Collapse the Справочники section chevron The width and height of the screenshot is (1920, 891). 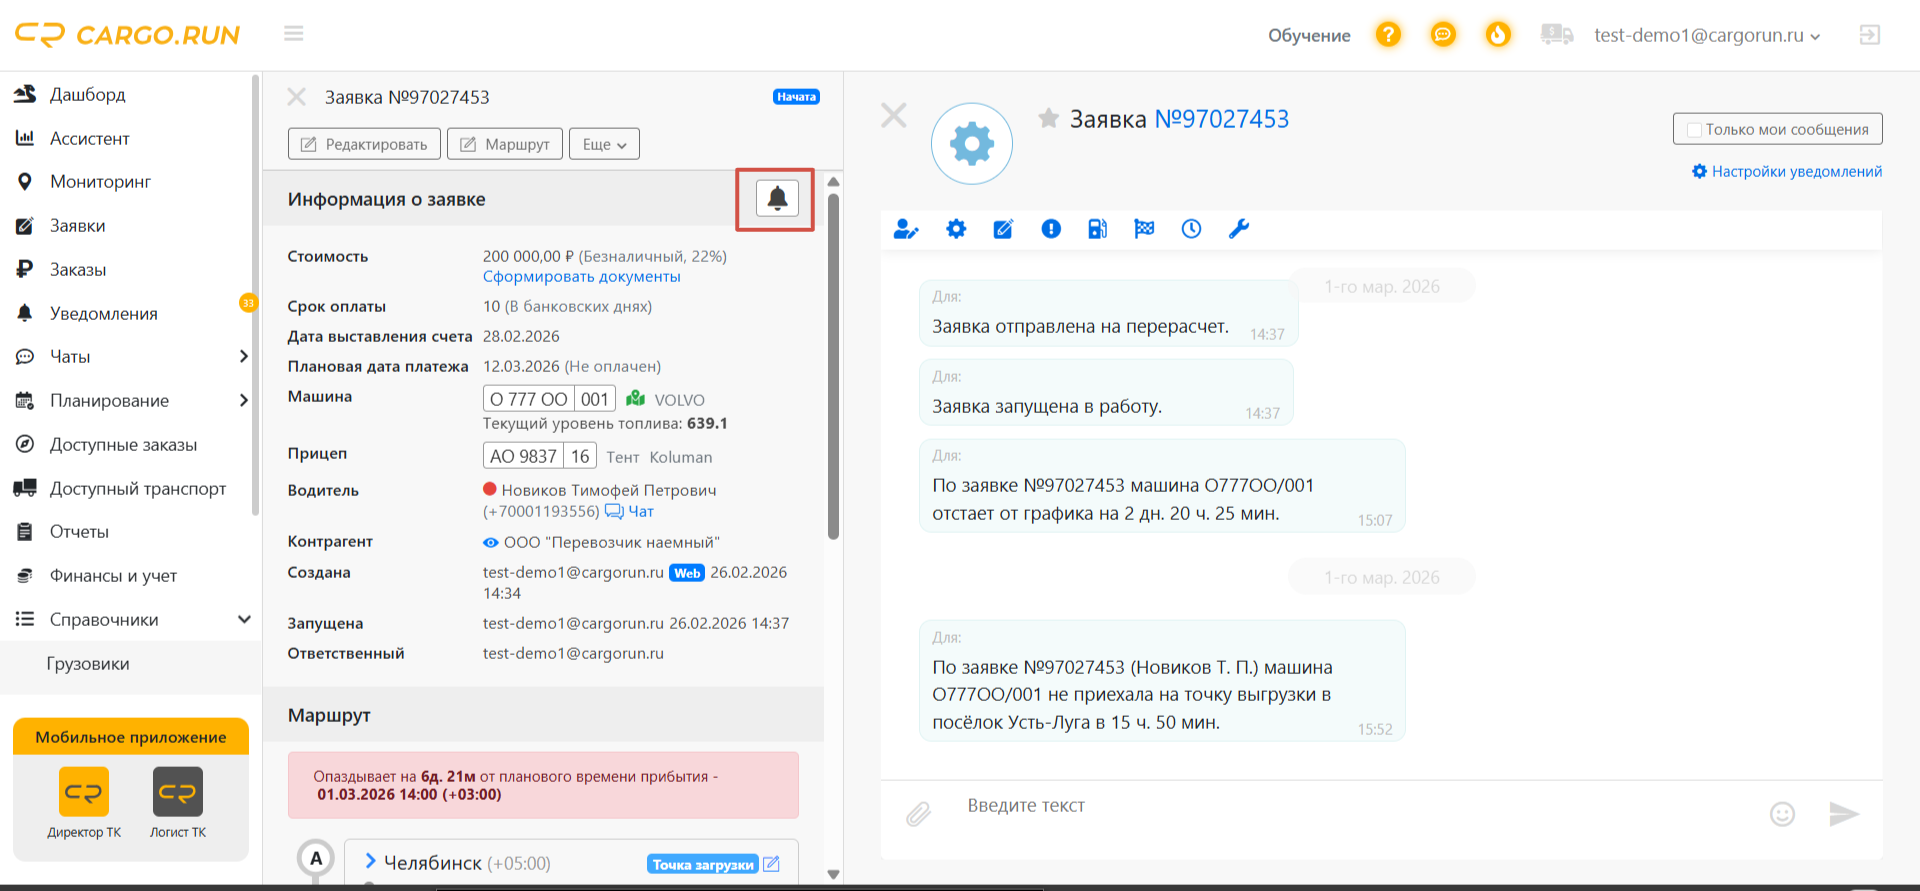pos(244,619)
